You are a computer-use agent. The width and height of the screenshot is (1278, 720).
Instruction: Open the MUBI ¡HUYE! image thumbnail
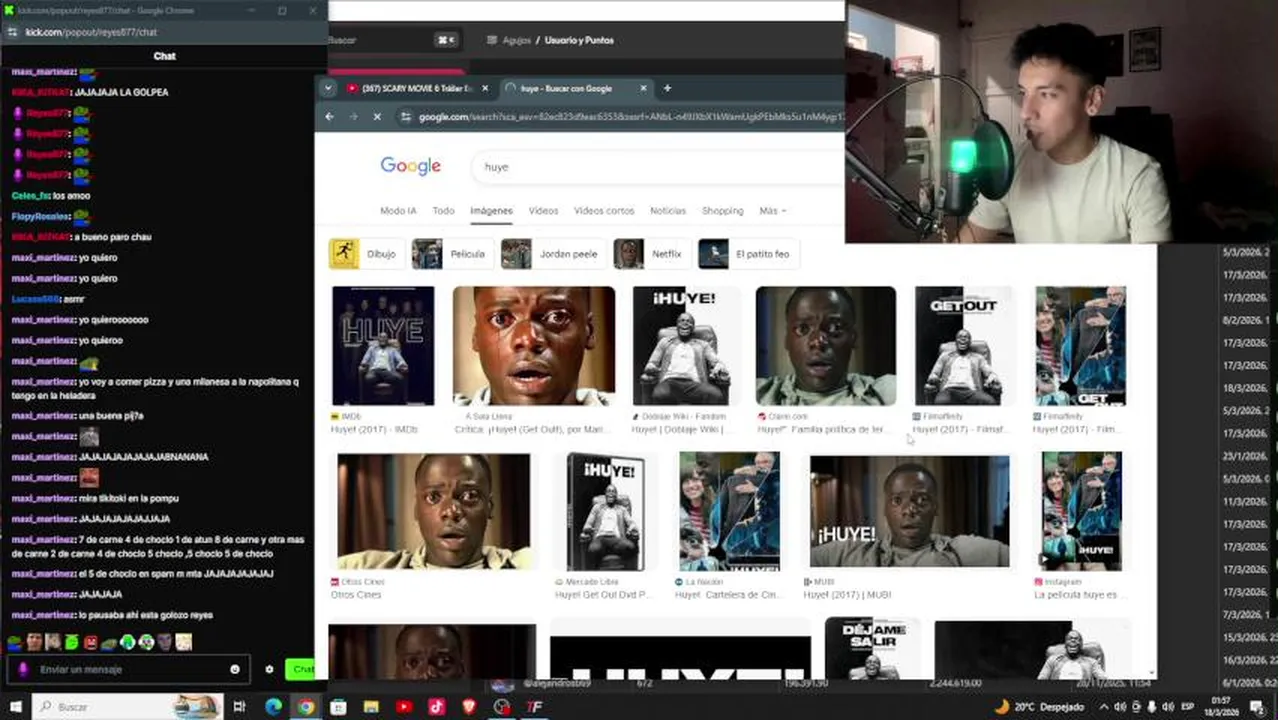(x=910, y=512)
